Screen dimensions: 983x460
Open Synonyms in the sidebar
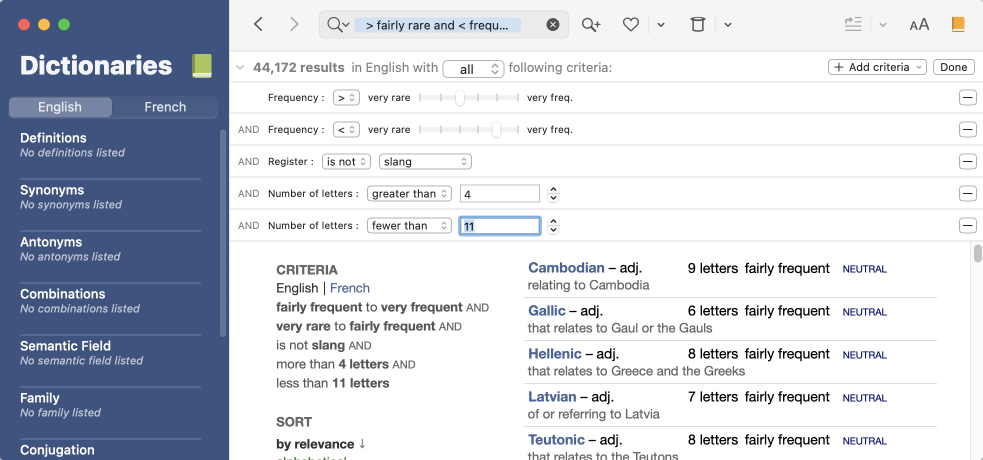52,190
